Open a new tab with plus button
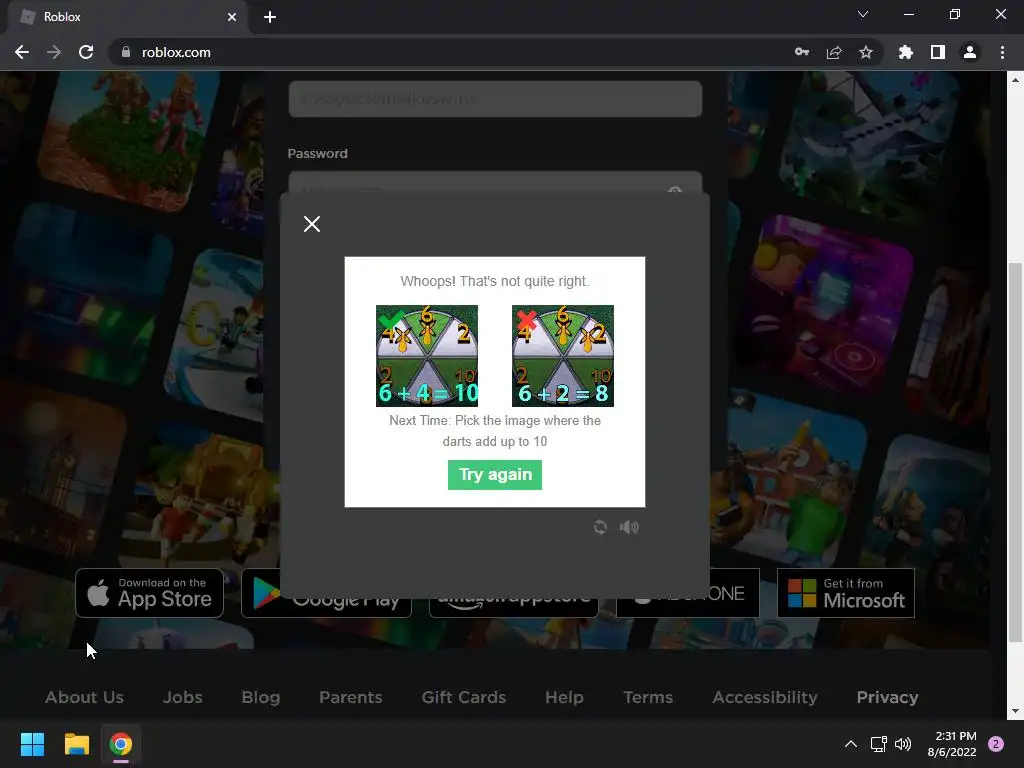This screenshot has width=1024, height=768. pyautogui.click(x=270, y=17)
